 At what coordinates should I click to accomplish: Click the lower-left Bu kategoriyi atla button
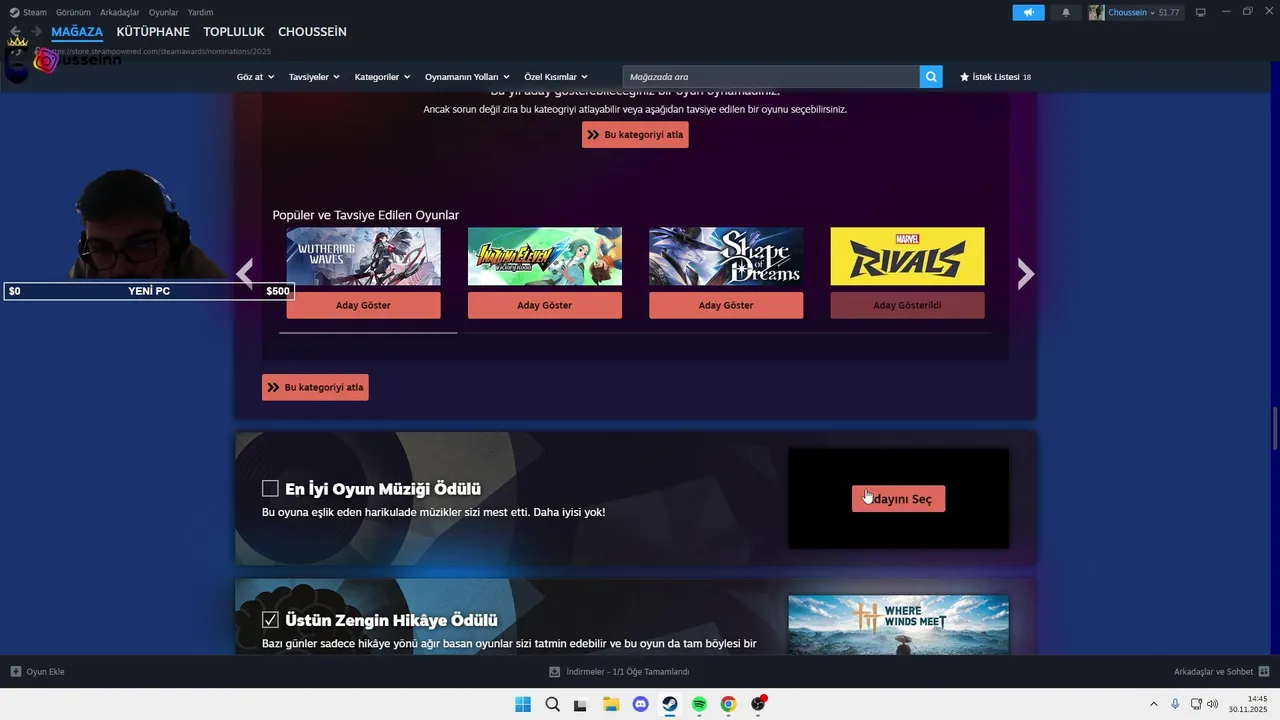[315, 387]
